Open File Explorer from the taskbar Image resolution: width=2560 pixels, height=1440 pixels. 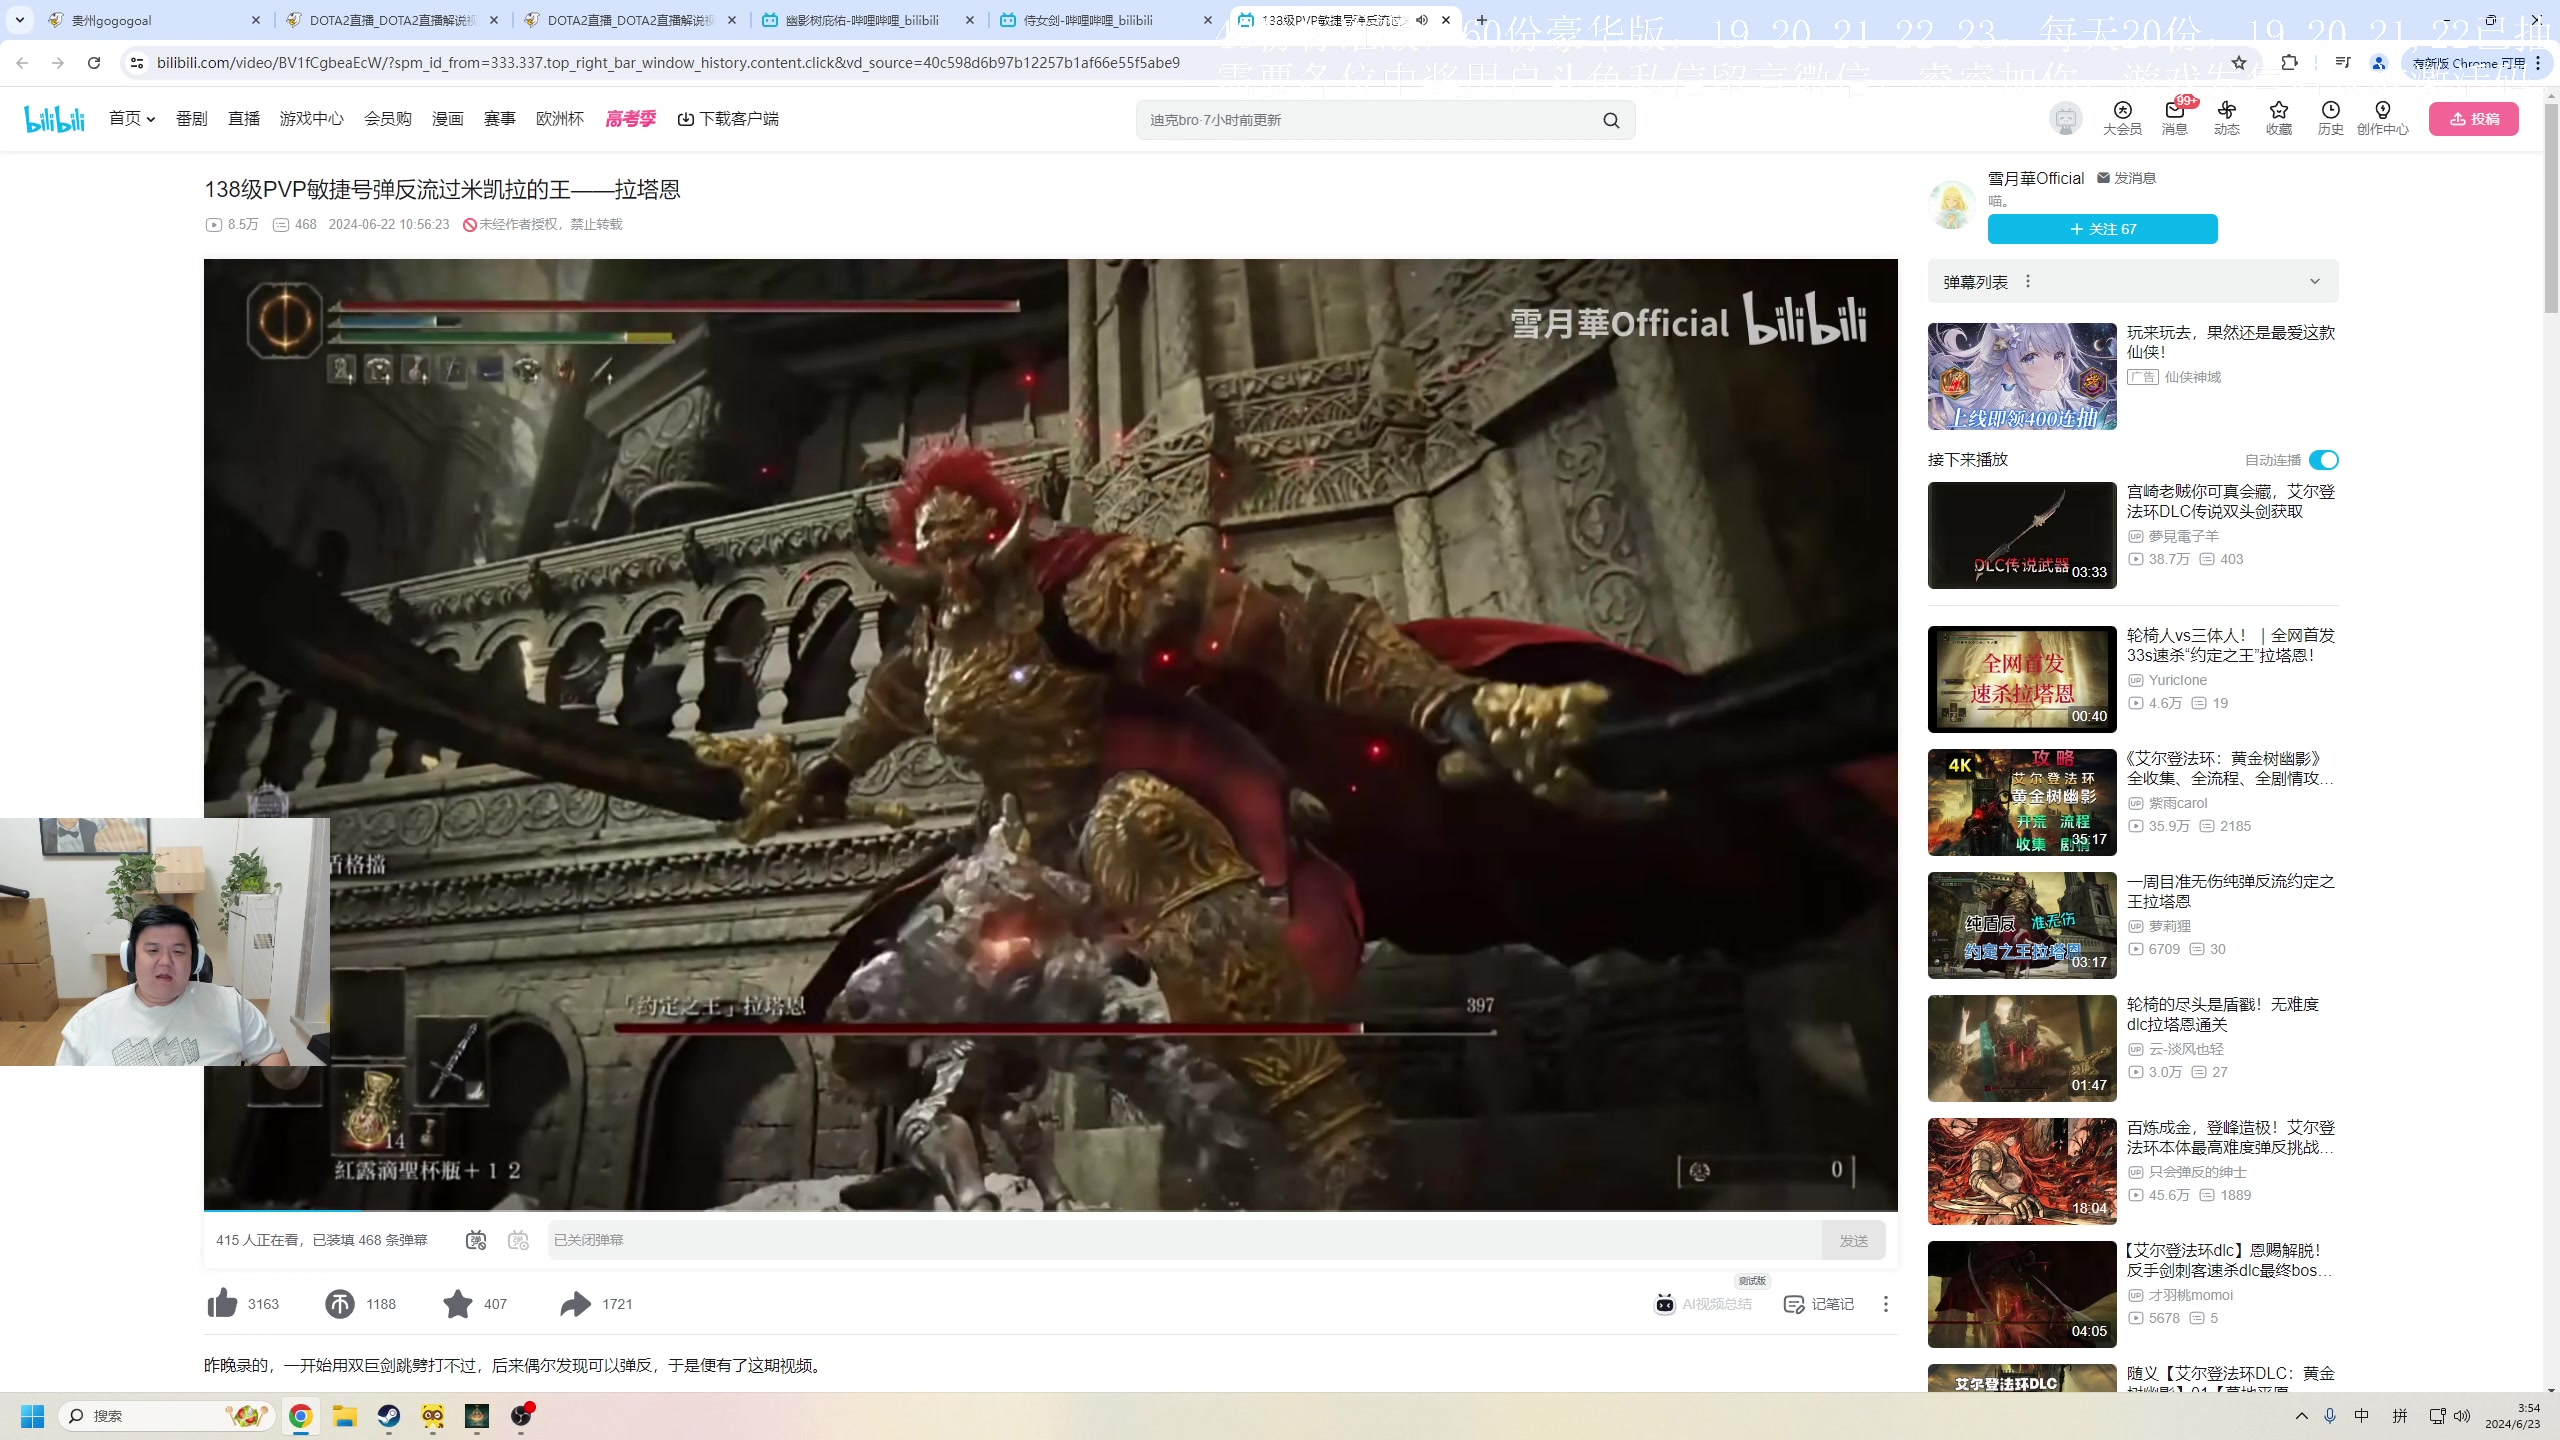click(x=345, y=1415)
